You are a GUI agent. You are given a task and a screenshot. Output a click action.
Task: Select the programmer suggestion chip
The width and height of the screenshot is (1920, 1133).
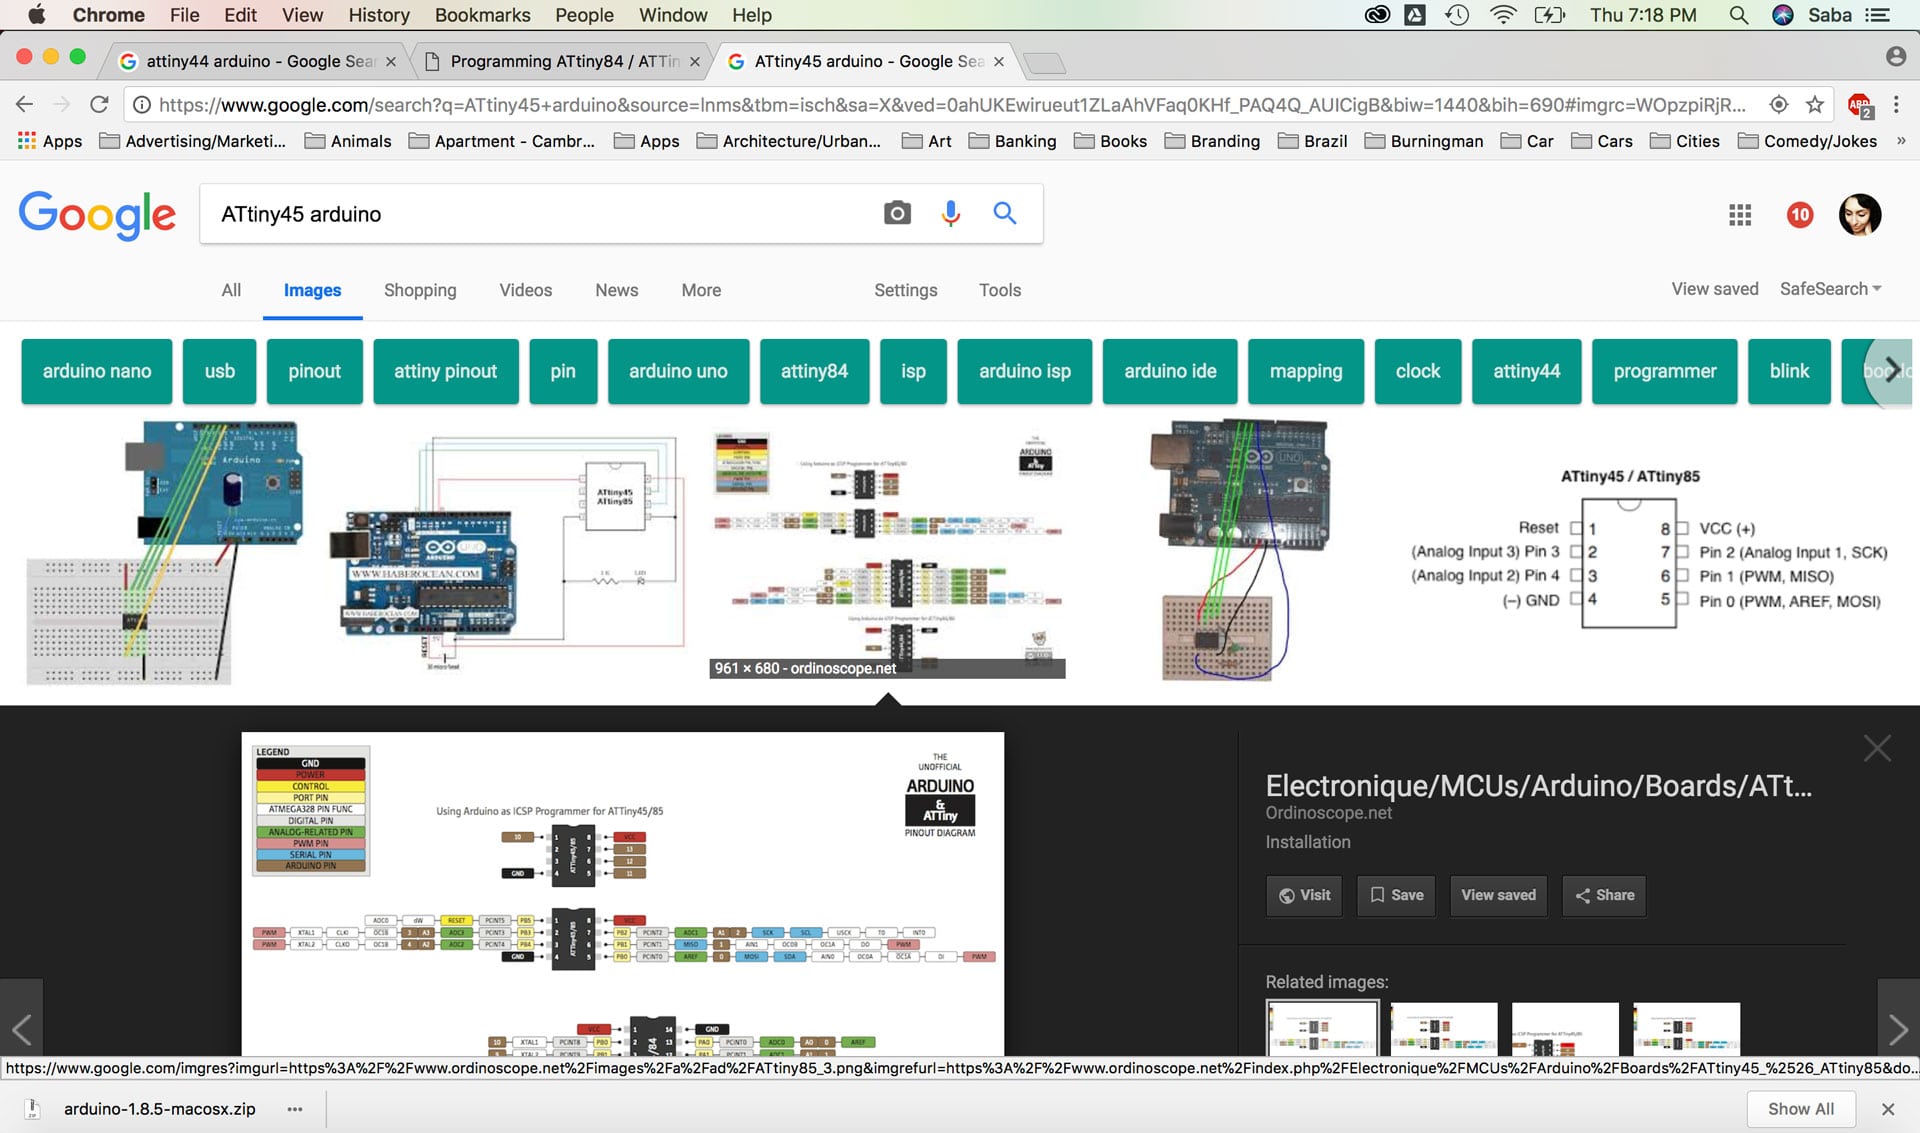click(x=1664, y=371)
